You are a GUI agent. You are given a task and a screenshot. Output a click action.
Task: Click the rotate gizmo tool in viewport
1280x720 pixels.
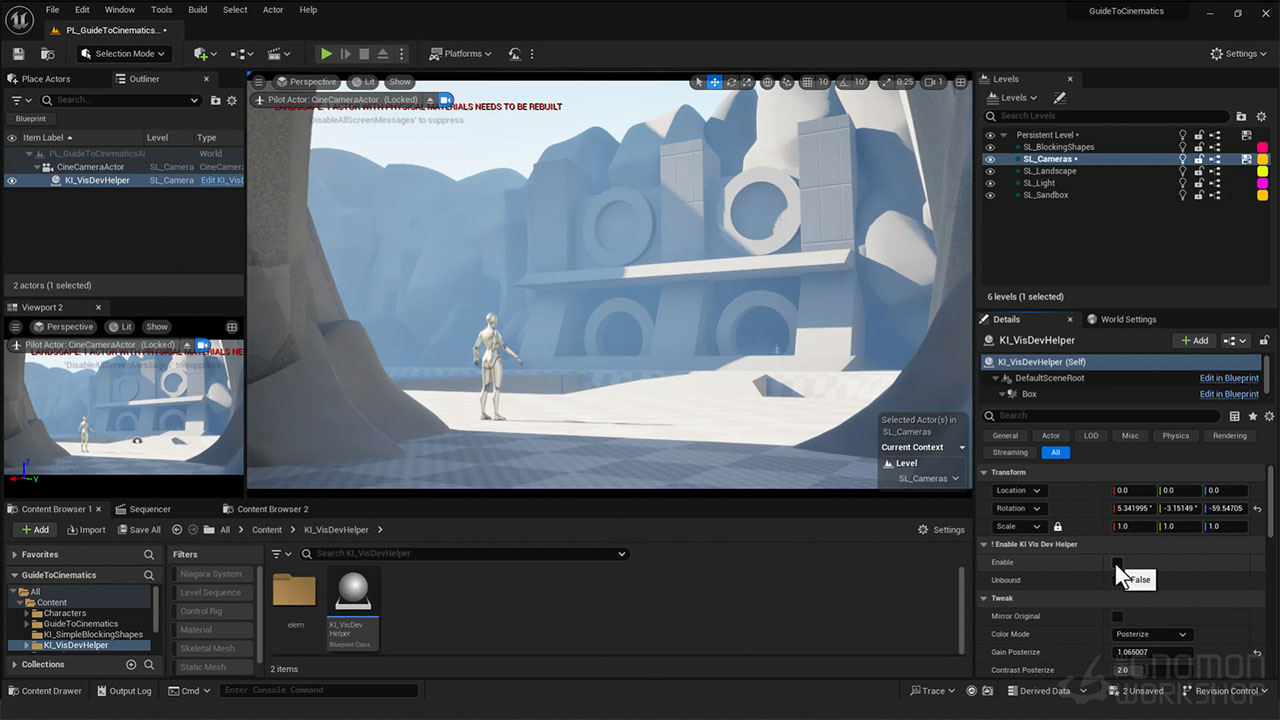click(731, 82)
